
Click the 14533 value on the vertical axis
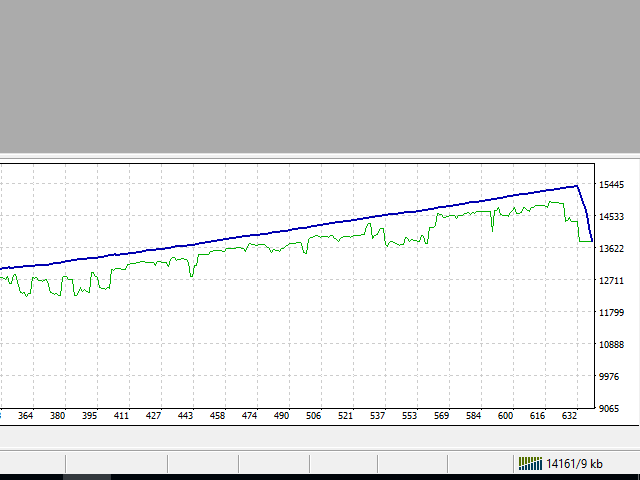(x=612, y=217)
